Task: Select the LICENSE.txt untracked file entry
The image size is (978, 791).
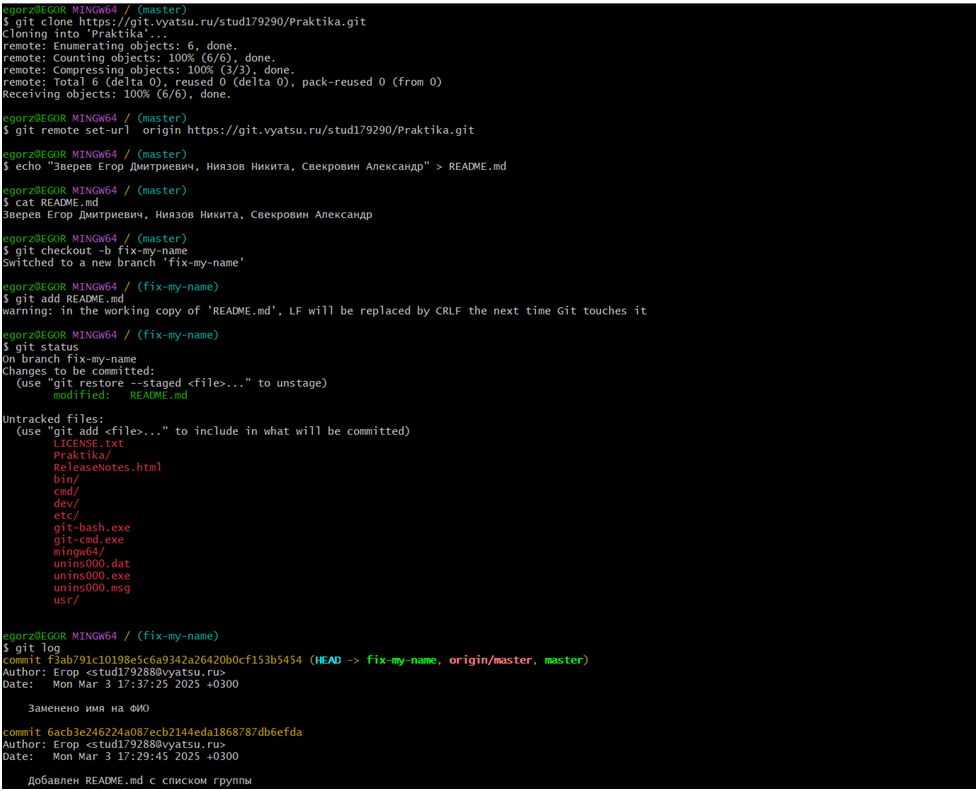Action: click(89, 443)
